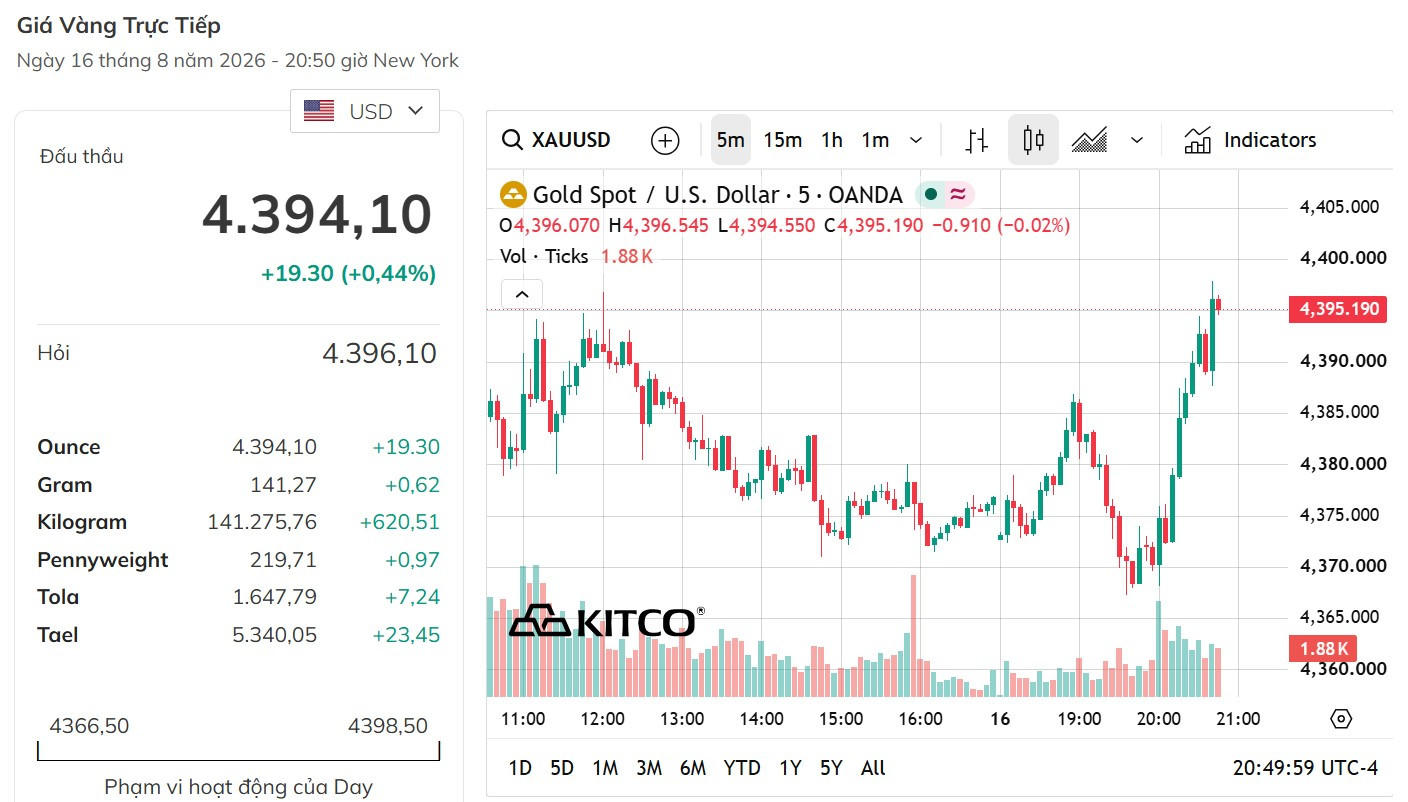The height and width of the screenshot is (802, 1408).
Task: Expand more time intervals chevron
Action: point(916,140)
